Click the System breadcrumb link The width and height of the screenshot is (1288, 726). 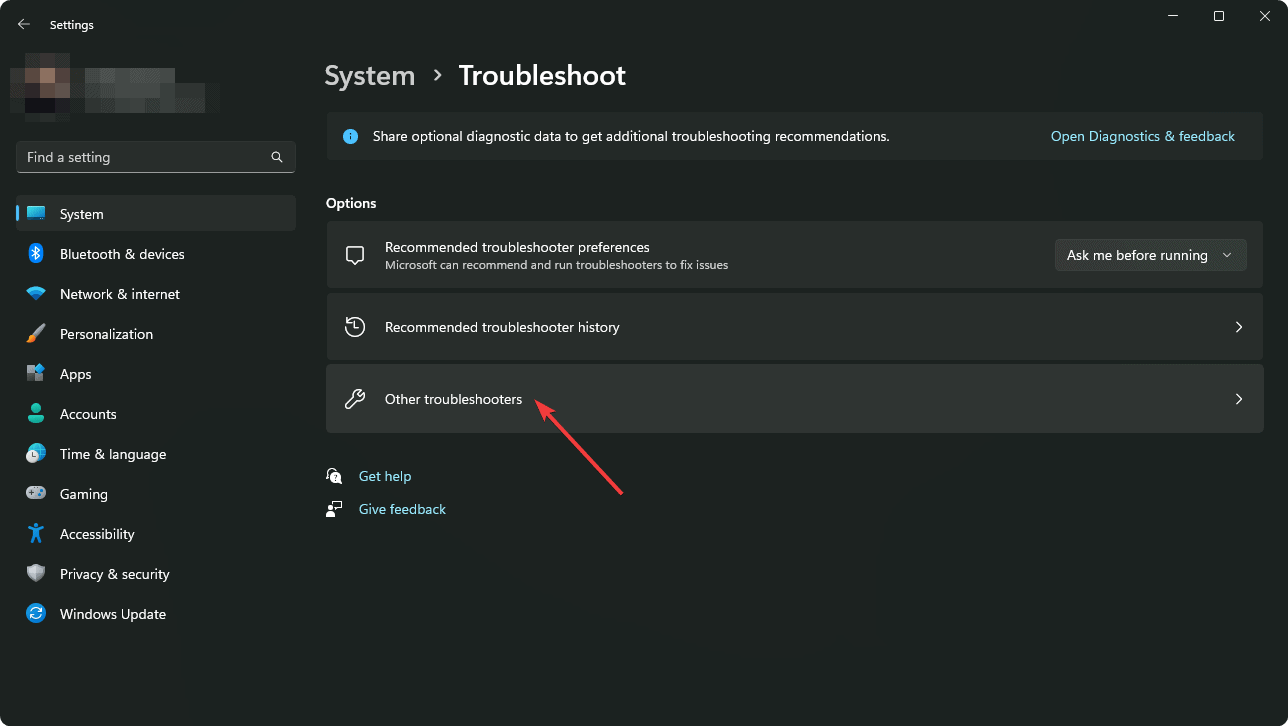tap(369, 75)
